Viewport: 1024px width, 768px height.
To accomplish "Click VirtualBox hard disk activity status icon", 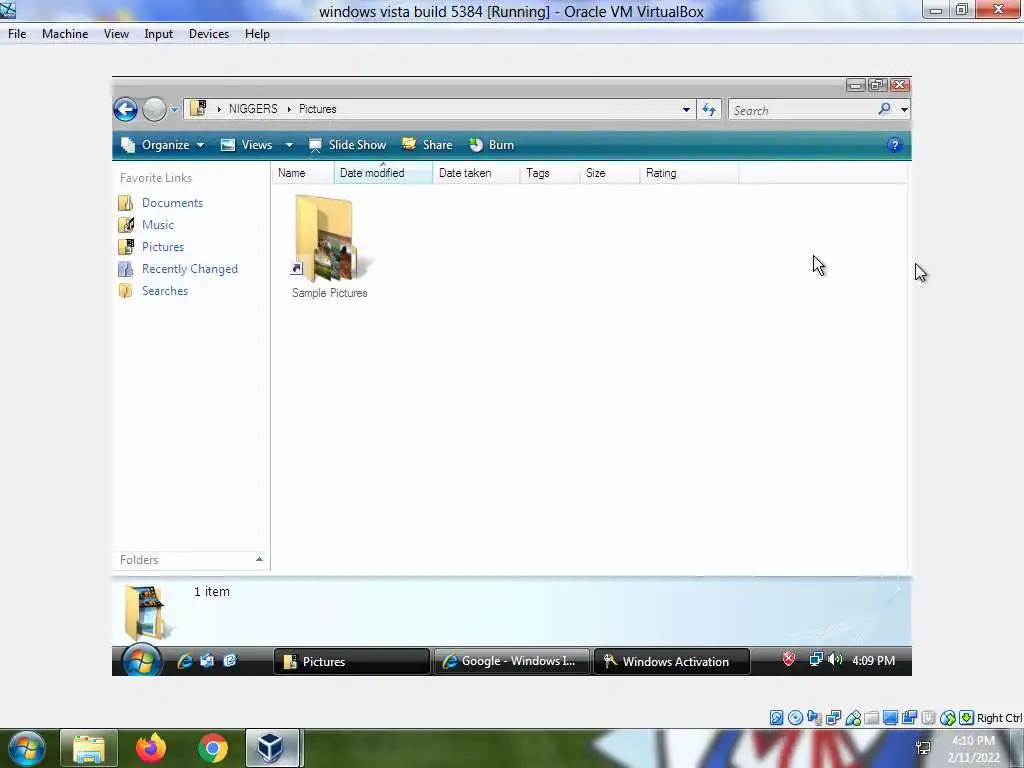I will pos(776,718).
